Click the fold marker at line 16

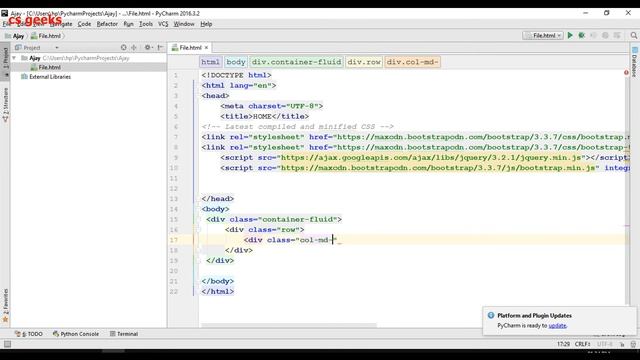198,229
